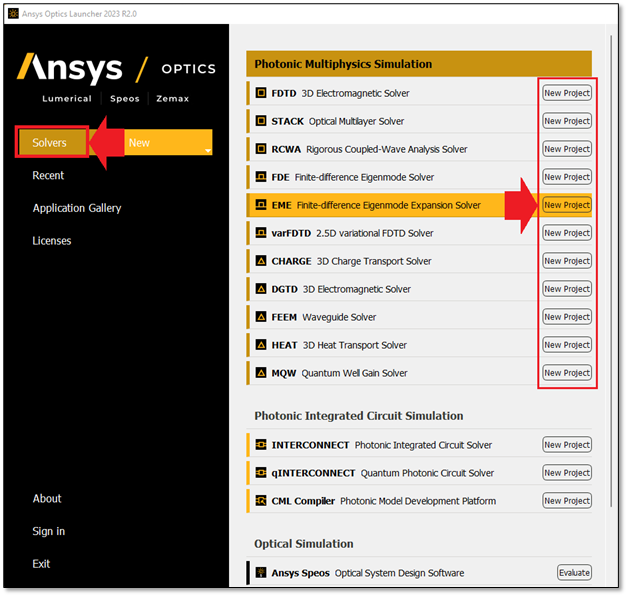This screenshot has width=627, height=596.
Task: Click the HEAT solver icon
Action: (262, 345)
